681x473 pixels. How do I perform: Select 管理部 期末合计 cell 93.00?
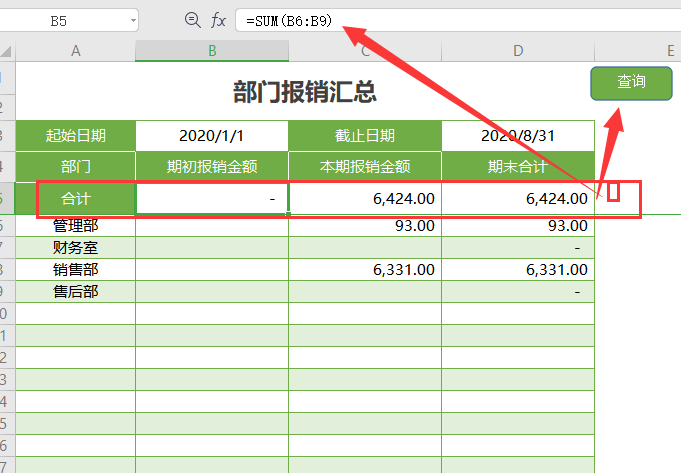click(x=518, y=226)
